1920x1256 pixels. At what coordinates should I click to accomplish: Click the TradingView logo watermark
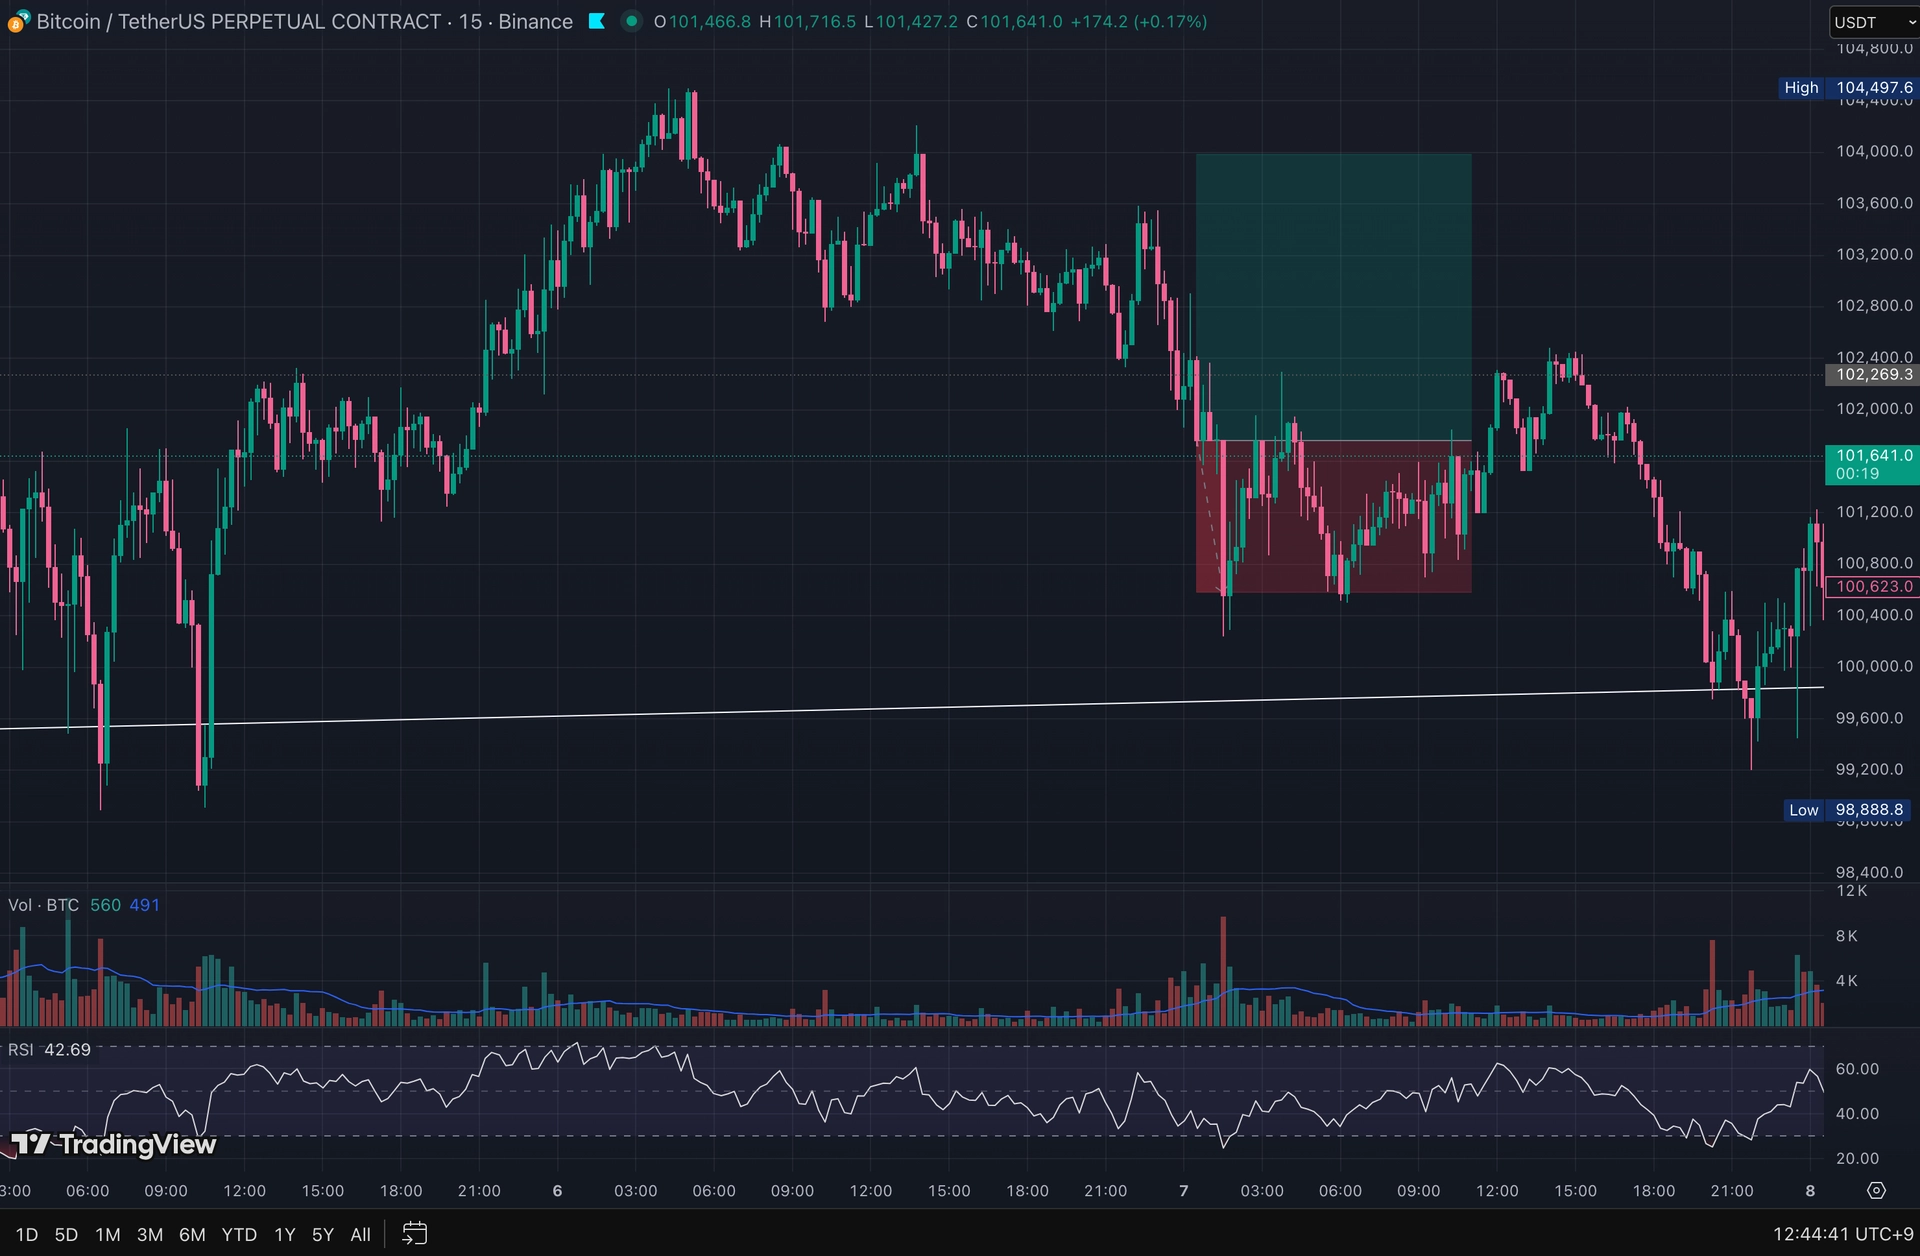(x=114, y=1144)
